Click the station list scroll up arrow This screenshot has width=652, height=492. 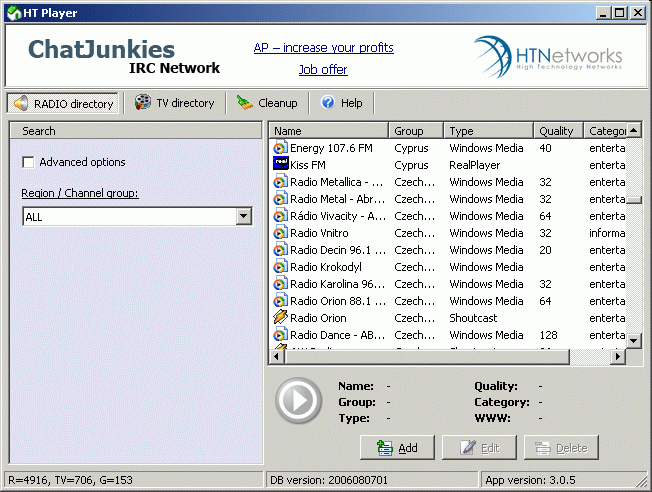[634, 131]
